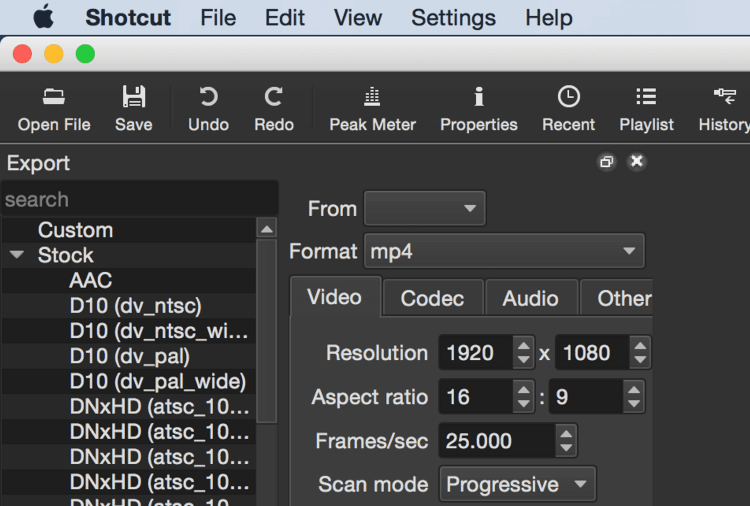This screenshot has height=506, width=750.
Task: Open the File menu
Action: 218,18
